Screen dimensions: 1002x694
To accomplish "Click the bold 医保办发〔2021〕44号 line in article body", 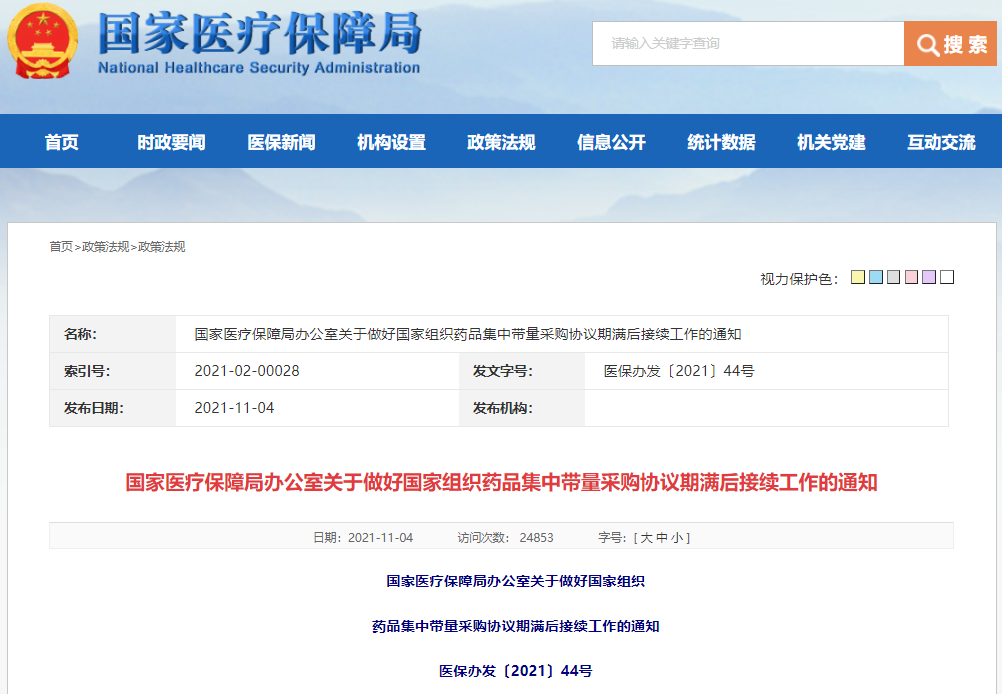I will pyautogui.click(x=516, y=671).
